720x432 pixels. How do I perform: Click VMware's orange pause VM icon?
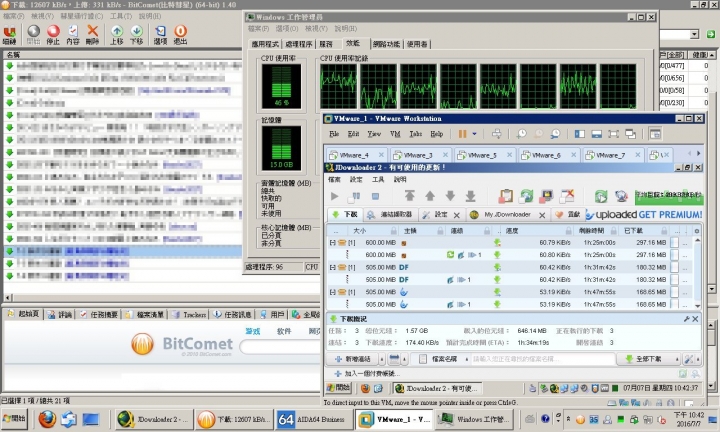point(462,134)
